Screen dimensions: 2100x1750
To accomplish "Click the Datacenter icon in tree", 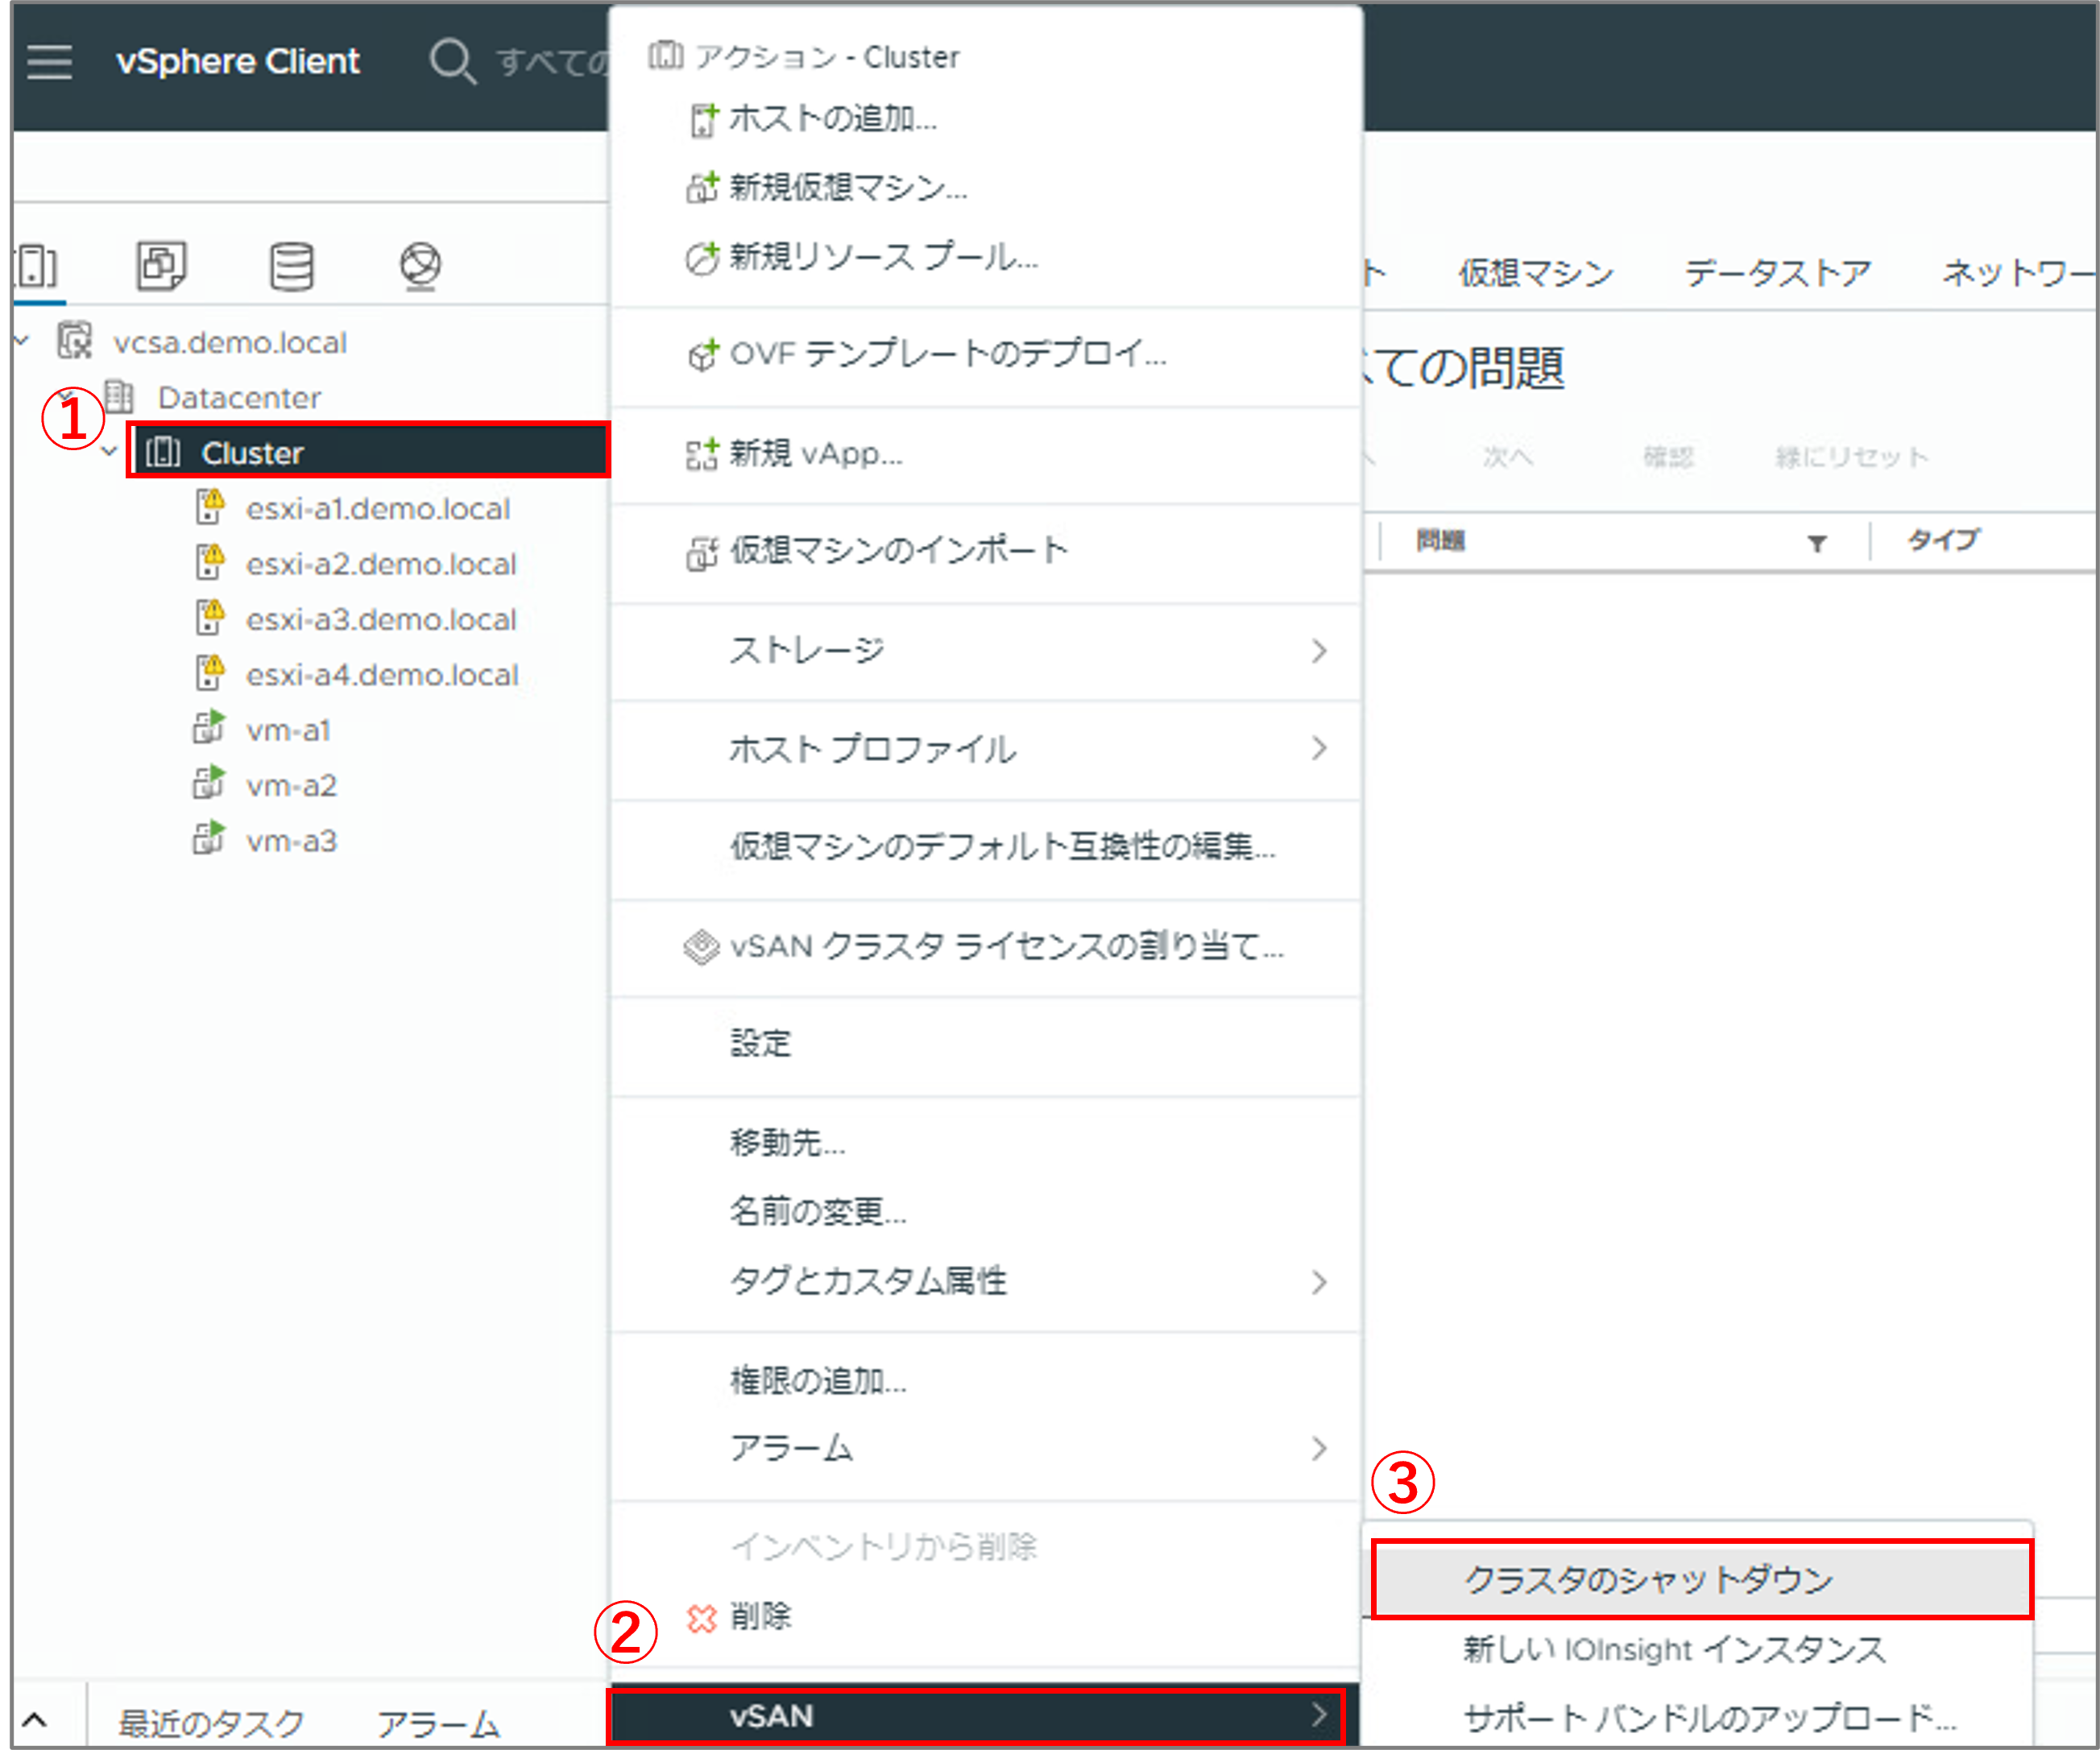I will (119, 397).
